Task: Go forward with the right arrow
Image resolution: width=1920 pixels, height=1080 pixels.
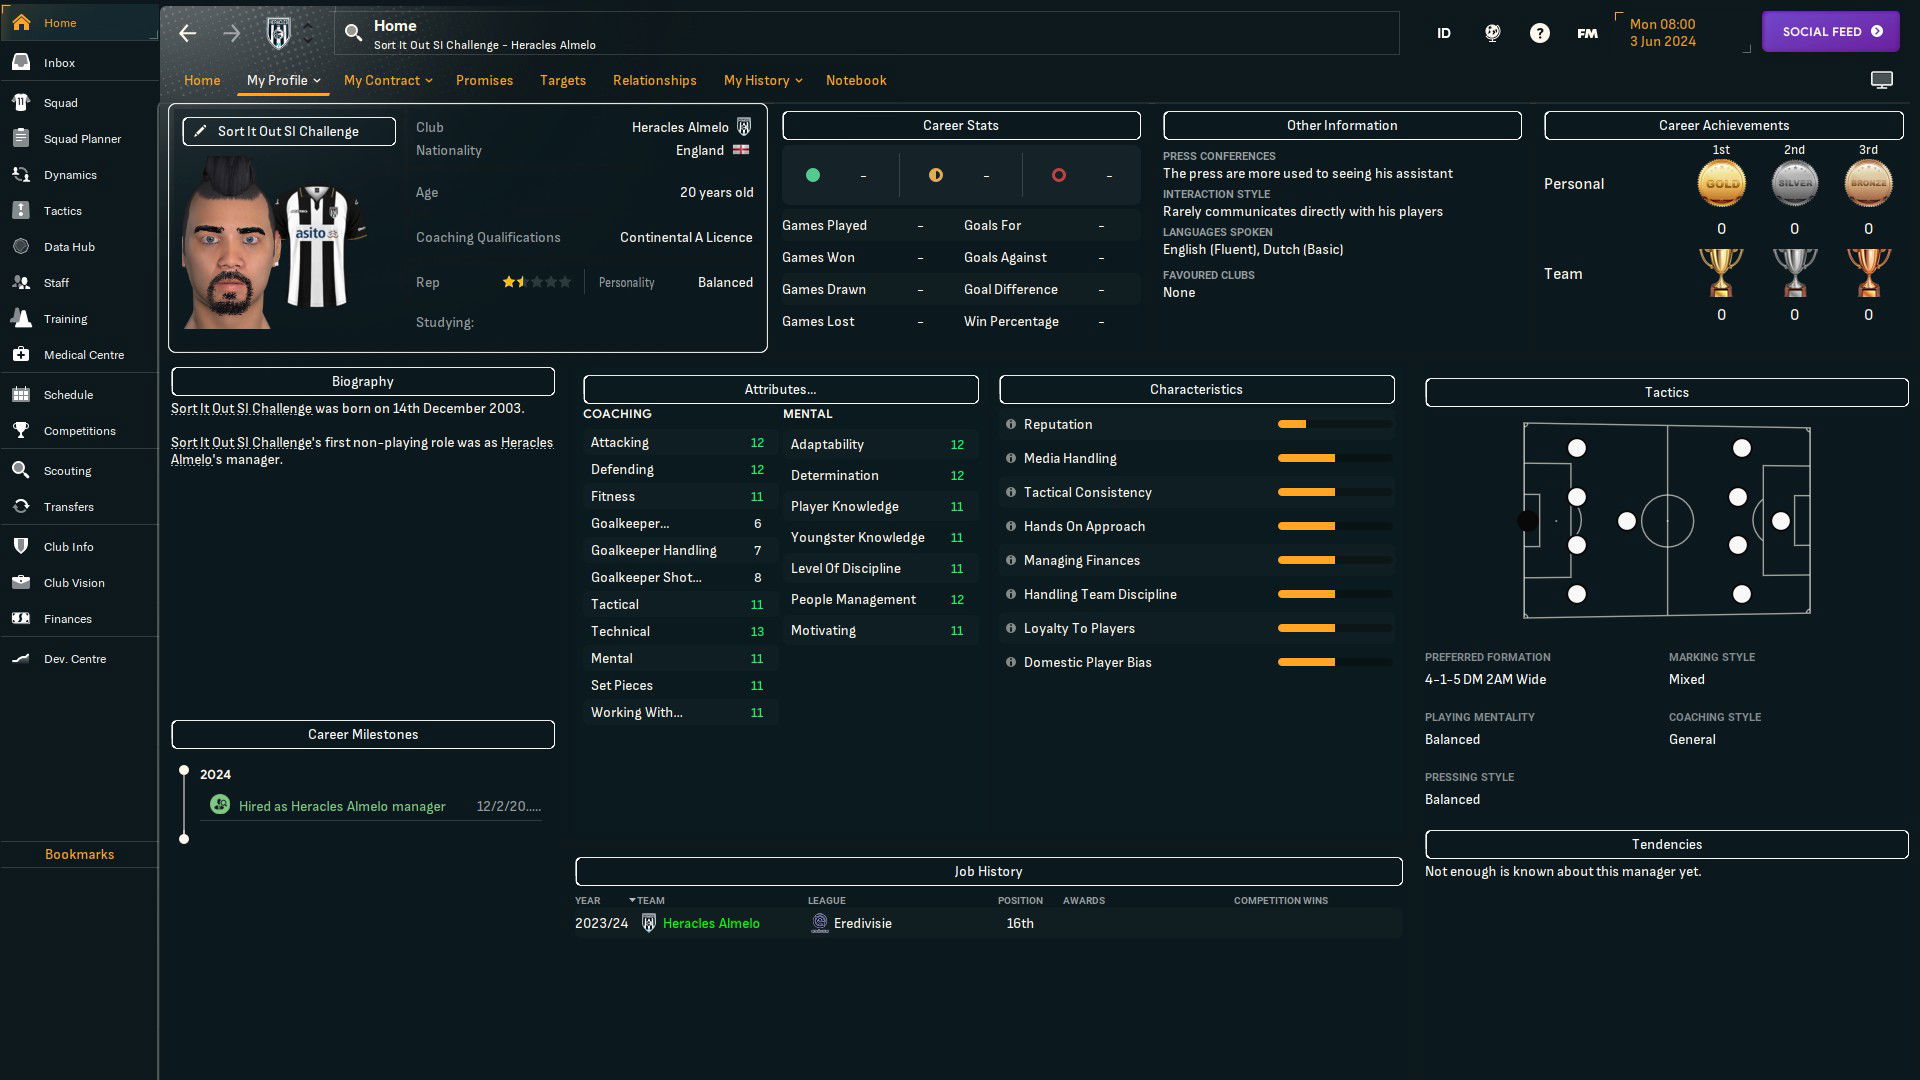Action: click(232, 33)
